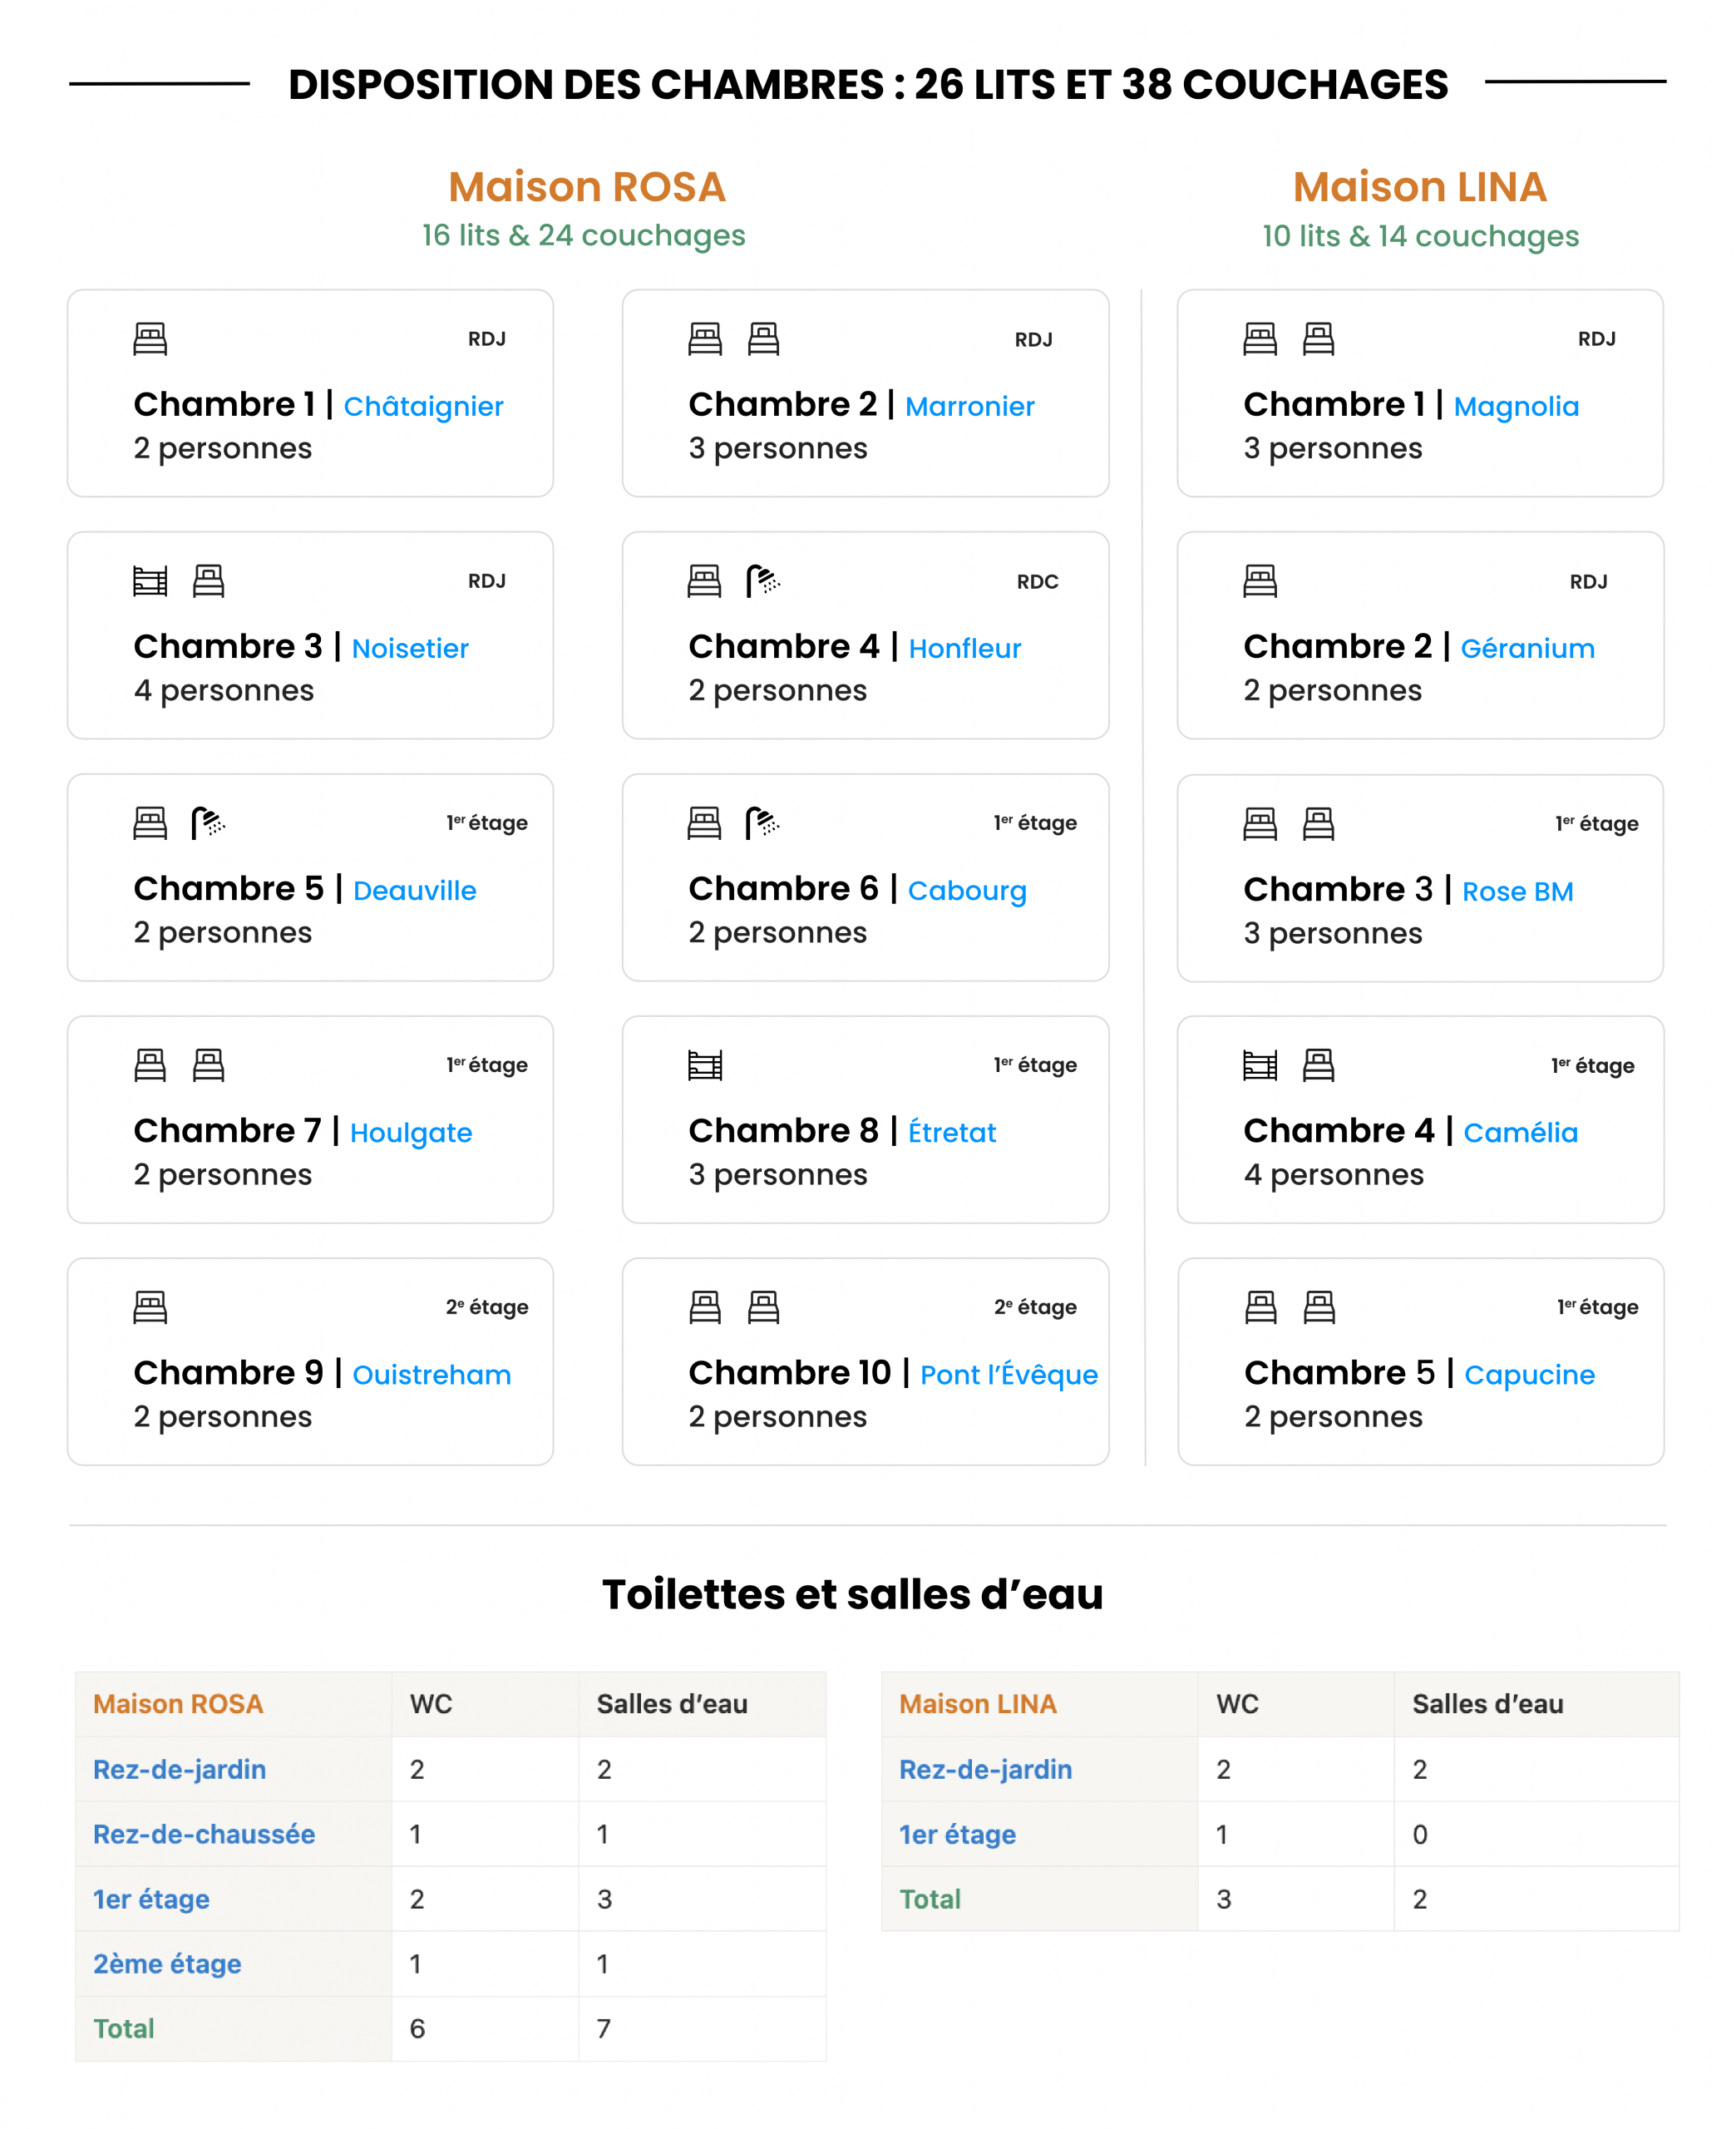
Task: Tap the bed icon in Ouistreham card
Action: tap(150, 1307)
